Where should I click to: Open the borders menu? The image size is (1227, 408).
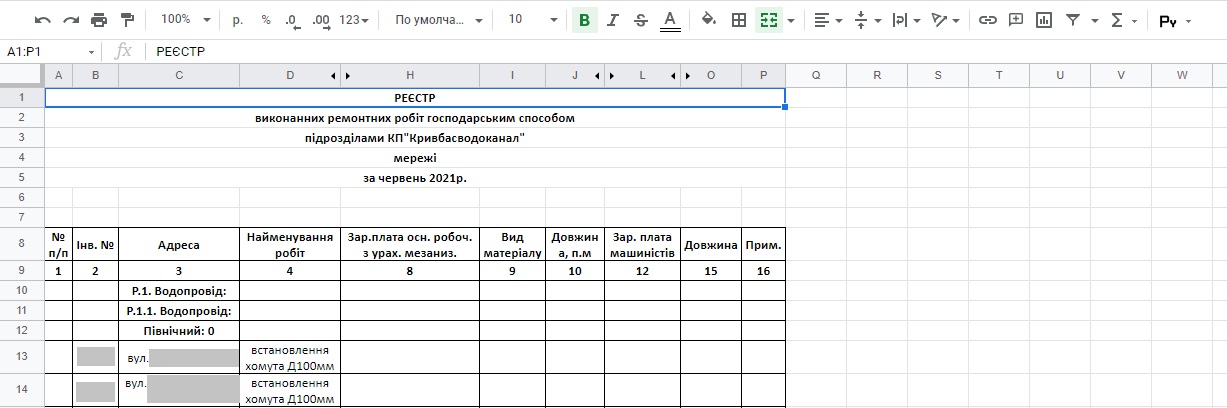(x=739, y=20)
